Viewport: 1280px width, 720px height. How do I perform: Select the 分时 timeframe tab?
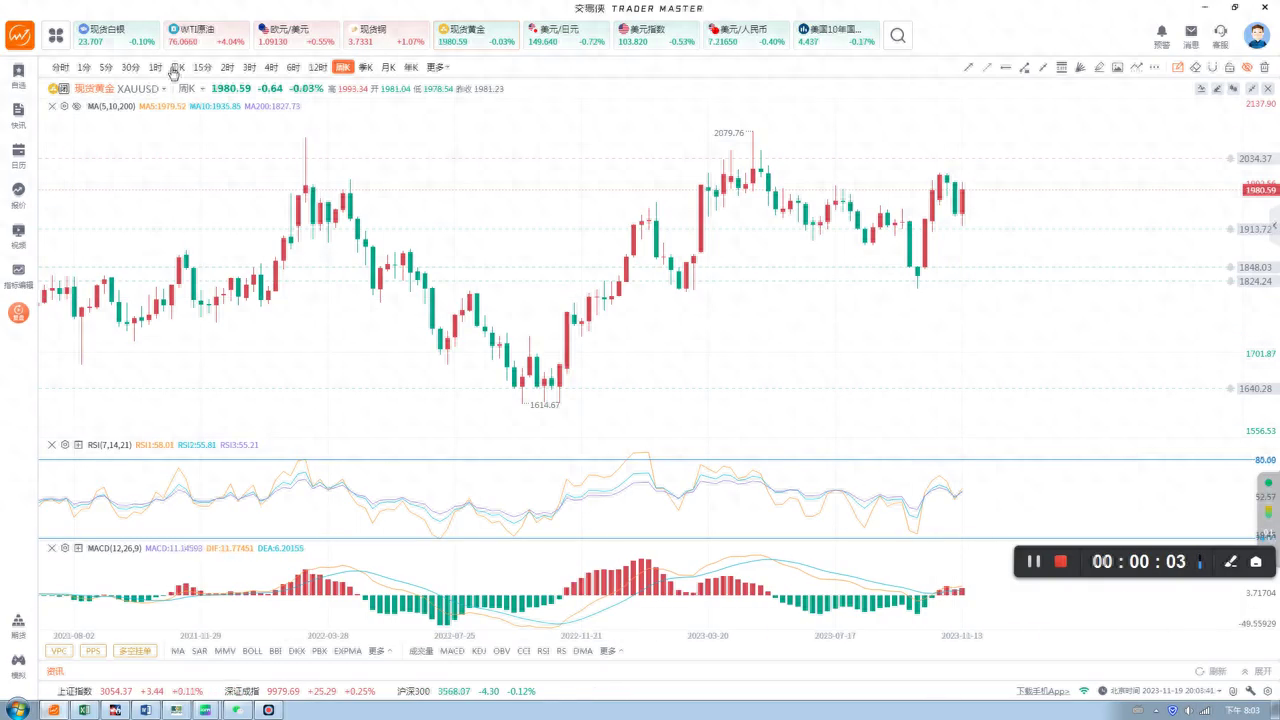pos(61,67)
